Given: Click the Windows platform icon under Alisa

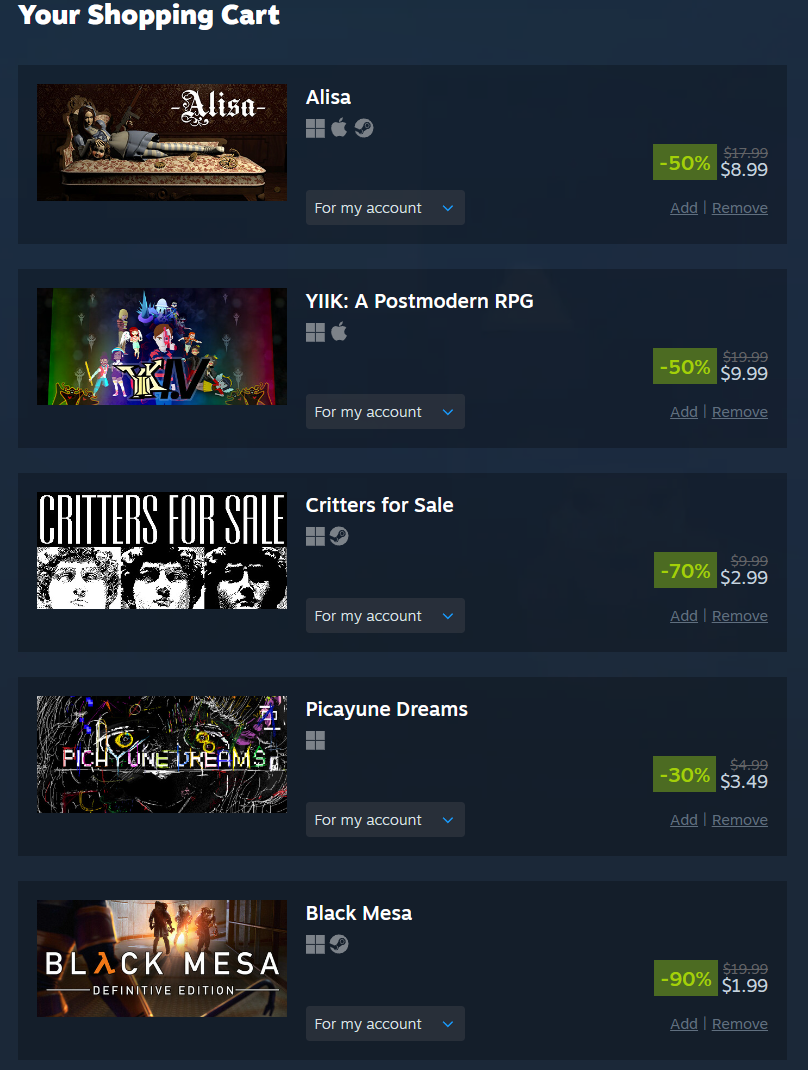Looking at the screenshot, I should [x=315, y=128].
